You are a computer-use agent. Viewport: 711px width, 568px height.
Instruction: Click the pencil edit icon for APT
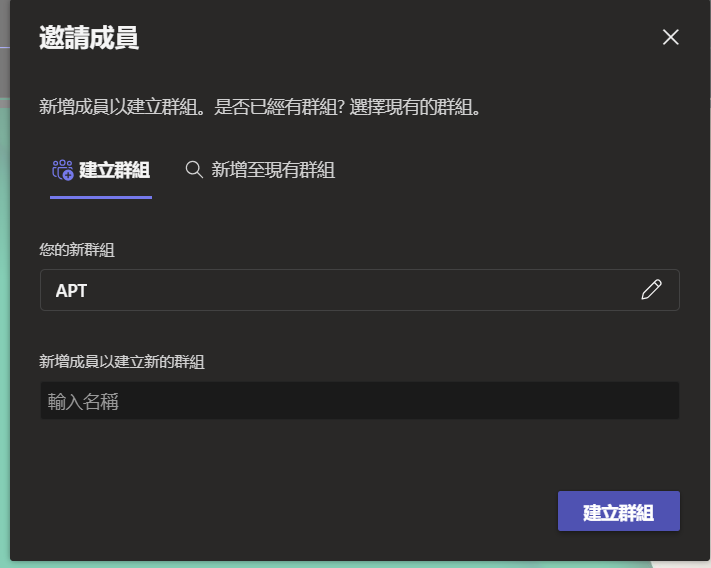tap(651, 290)
